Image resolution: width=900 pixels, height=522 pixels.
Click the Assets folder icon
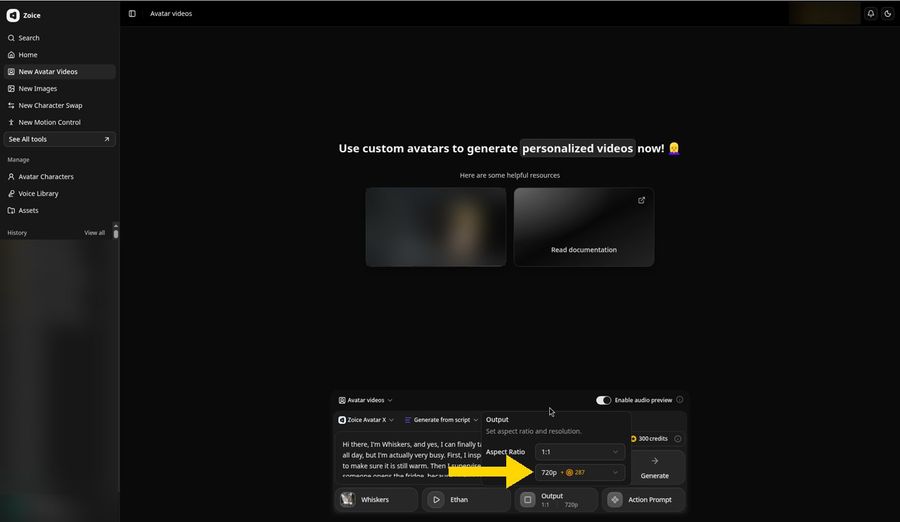coord(11,211)
